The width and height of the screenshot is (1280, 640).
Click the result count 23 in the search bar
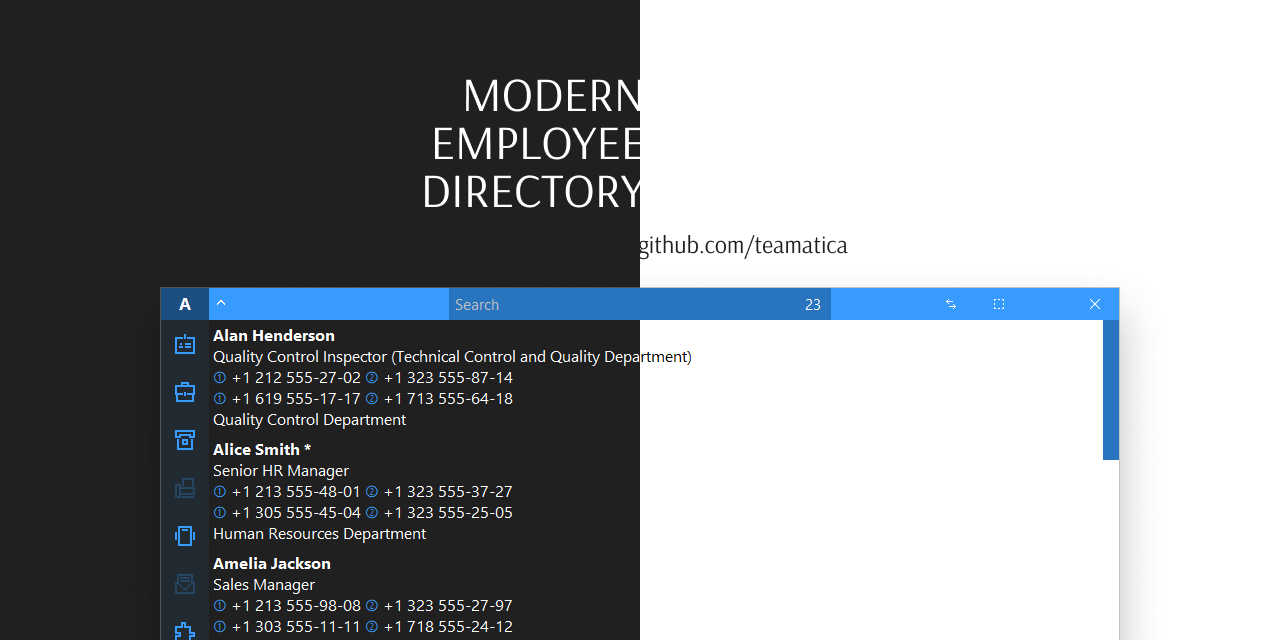813,304
